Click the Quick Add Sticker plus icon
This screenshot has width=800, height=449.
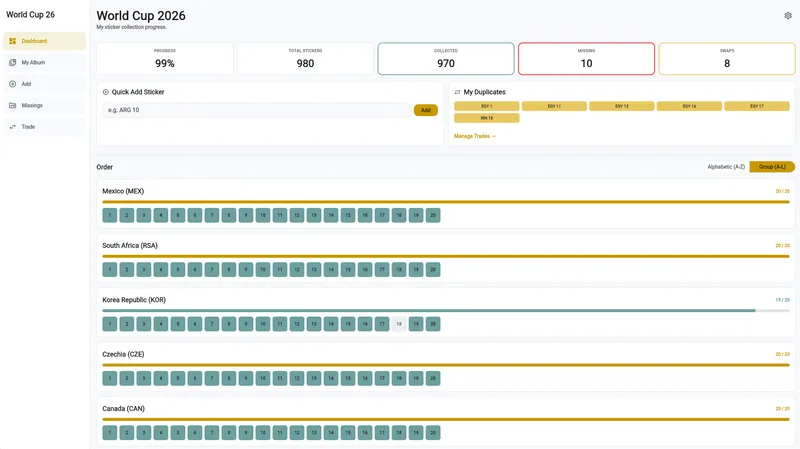pos(106,92)
